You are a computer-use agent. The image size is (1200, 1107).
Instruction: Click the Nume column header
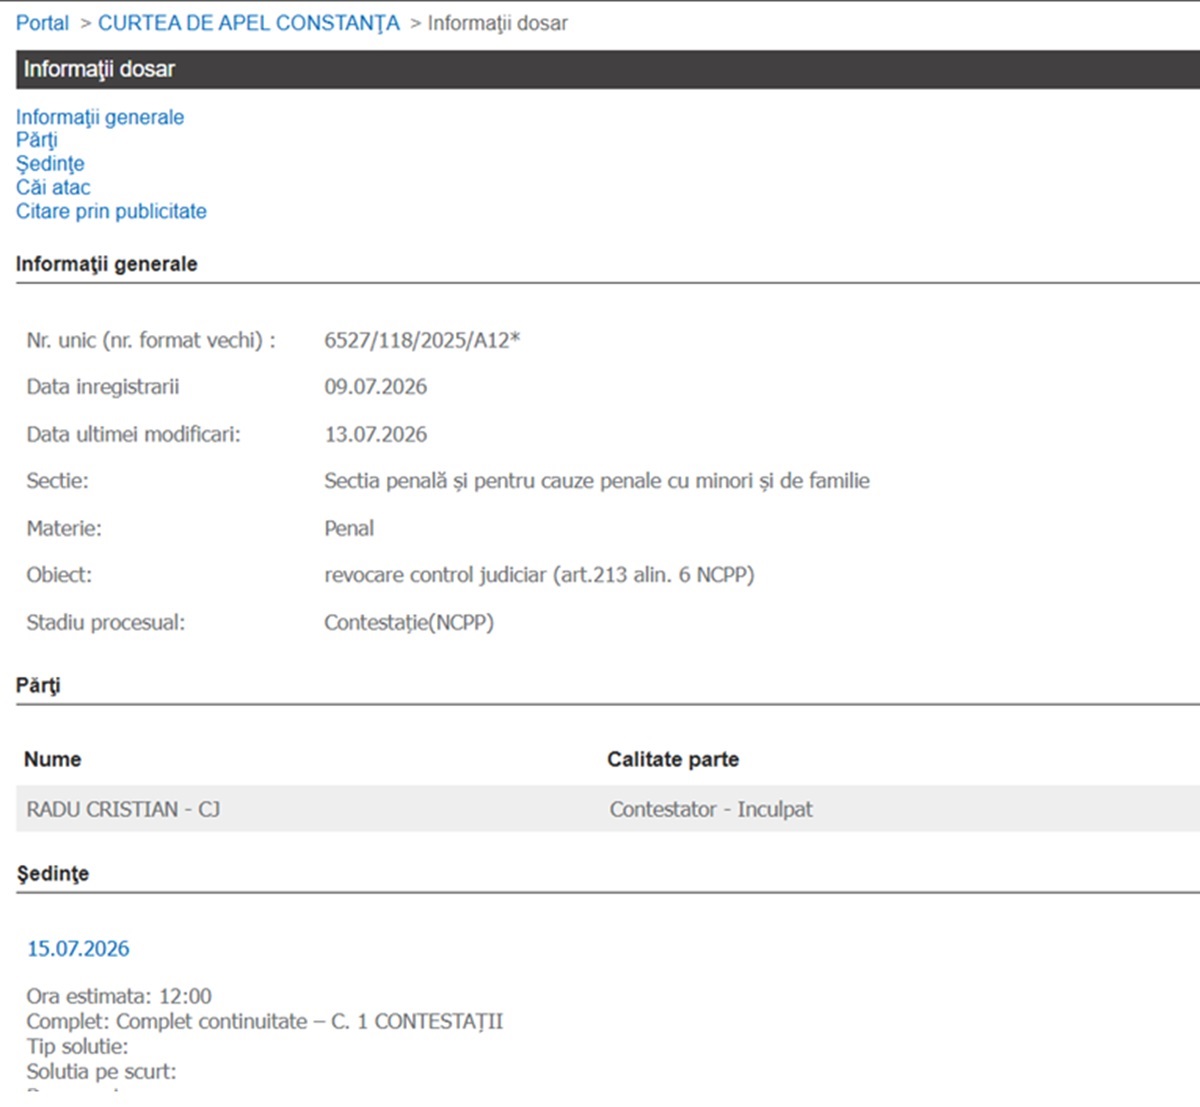(x=53, y=759)
